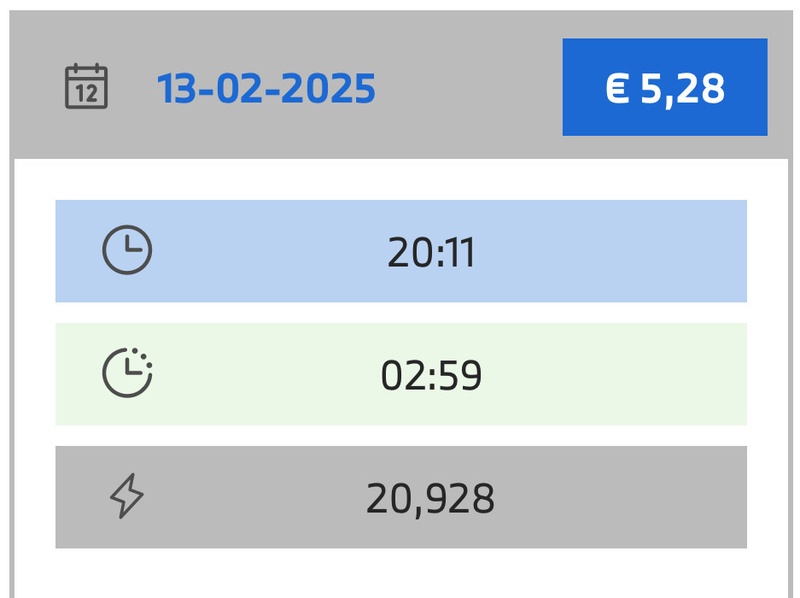Select the start time value 20:11

point(431,253)
